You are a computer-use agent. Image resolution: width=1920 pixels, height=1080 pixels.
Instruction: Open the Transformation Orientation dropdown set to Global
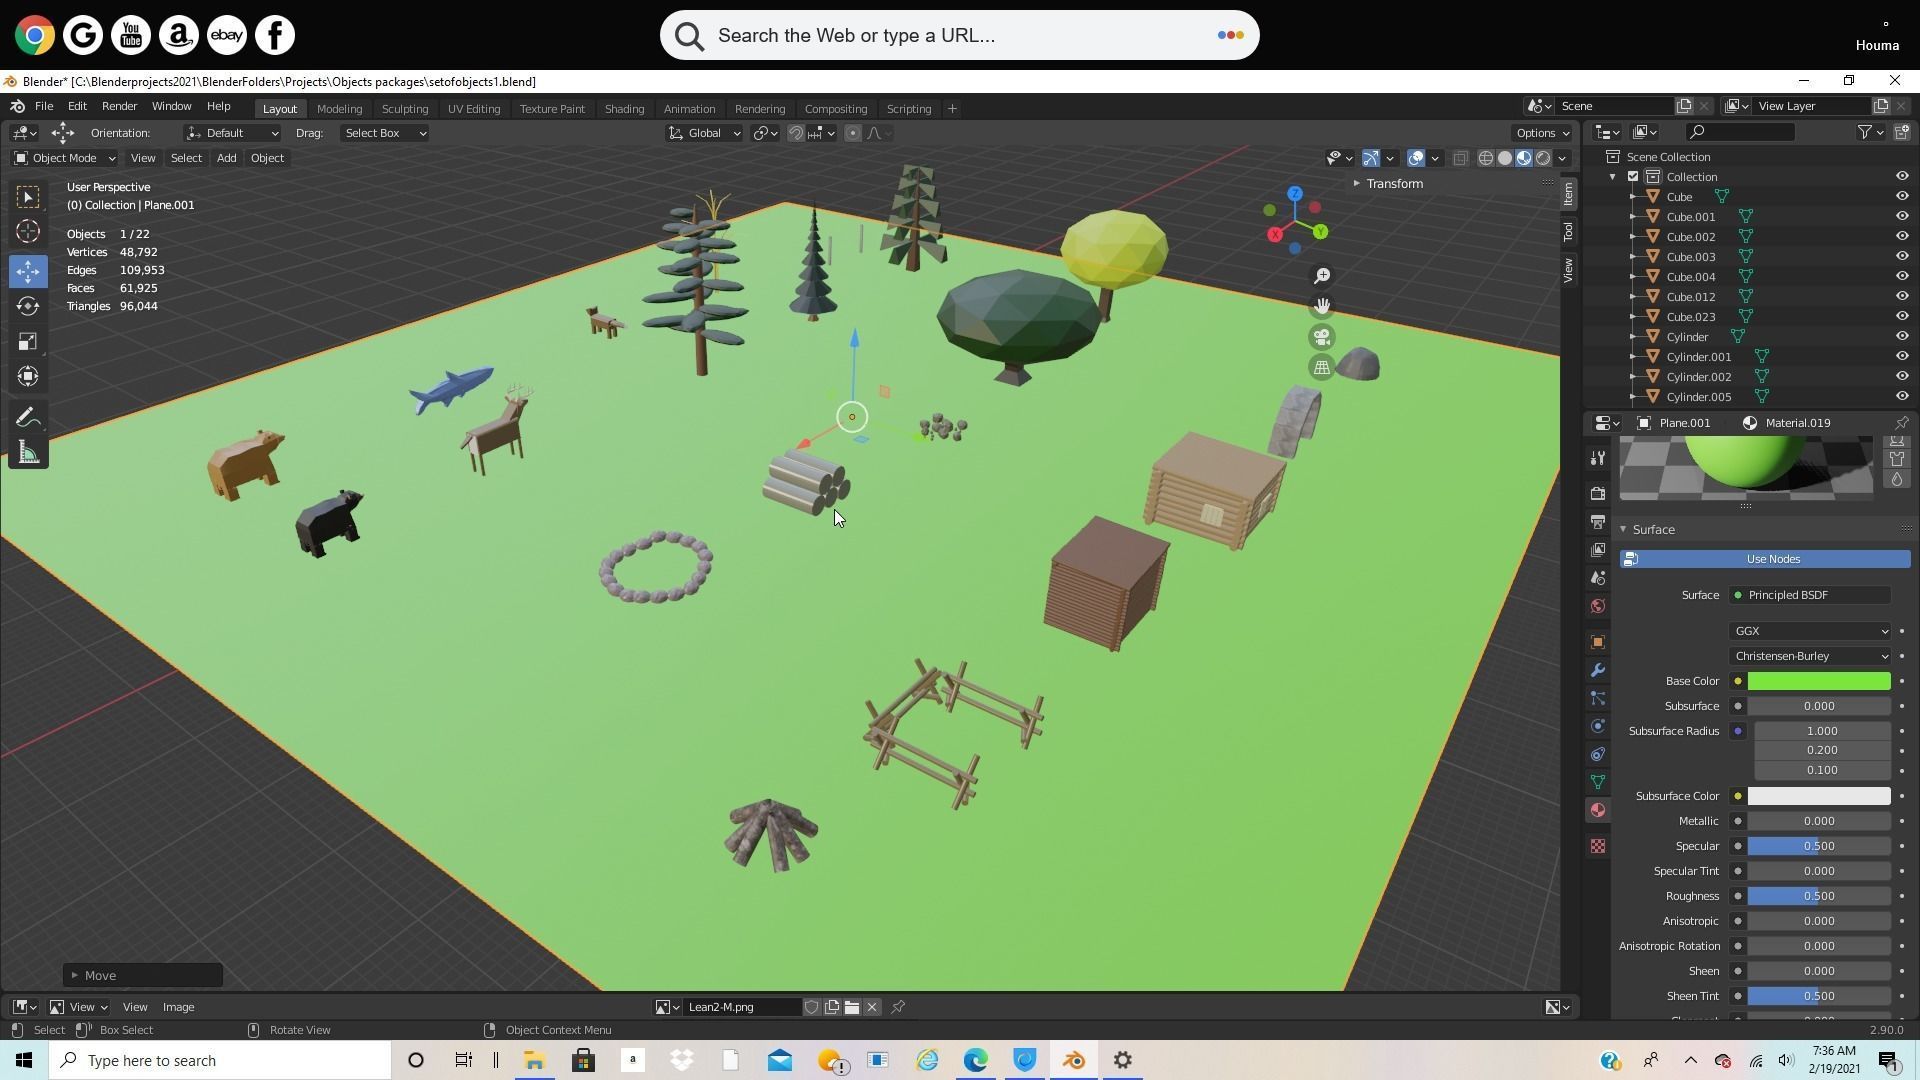[704, 132]
